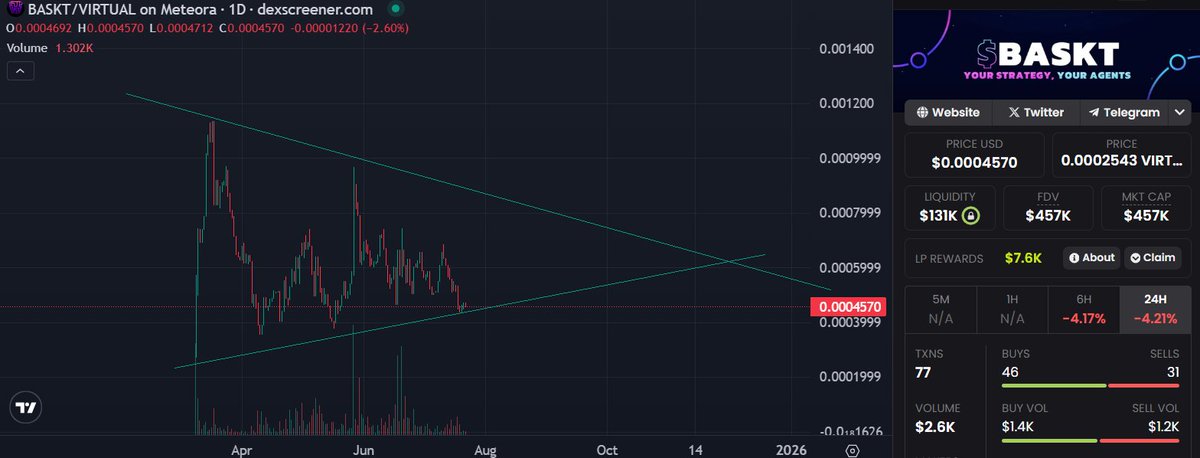The image size is (1200, 458).
Task: Click the About button in LP Rewards
Action: [1091, 258]
